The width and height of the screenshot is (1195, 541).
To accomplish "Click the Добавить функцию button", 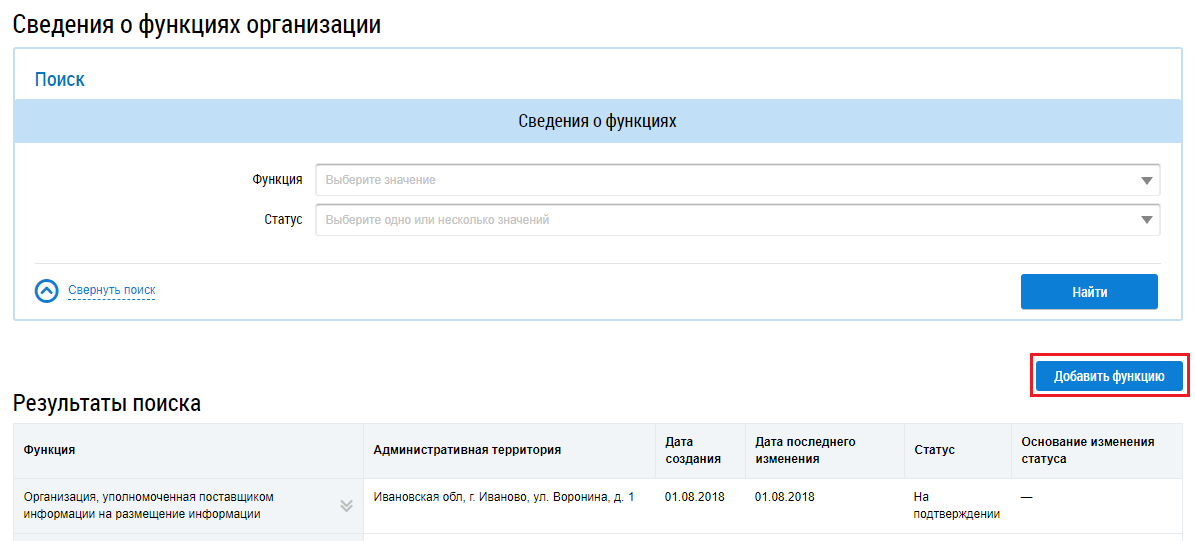I will point(1109,377).
